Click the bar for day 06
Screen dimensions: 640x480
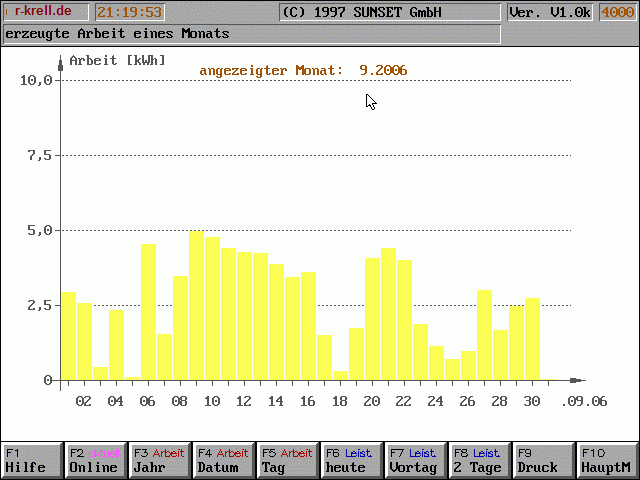tap(148, 312)
